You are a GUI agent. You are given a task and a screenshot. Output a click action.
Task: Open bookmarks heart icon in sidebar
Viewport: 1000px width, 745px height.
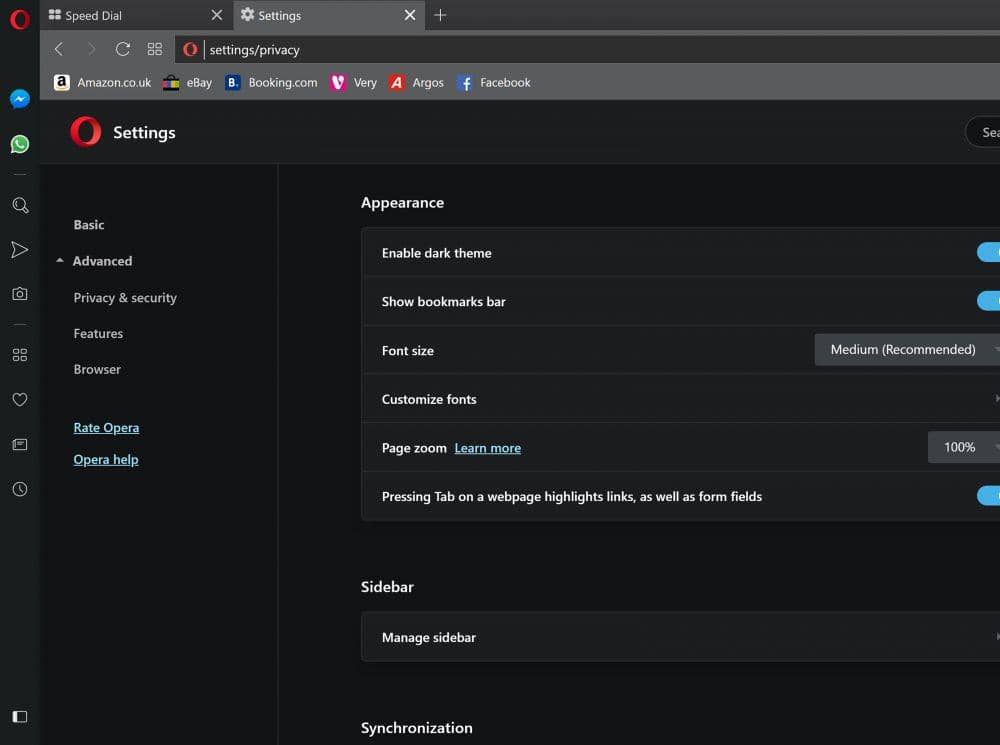pos(20,399)
